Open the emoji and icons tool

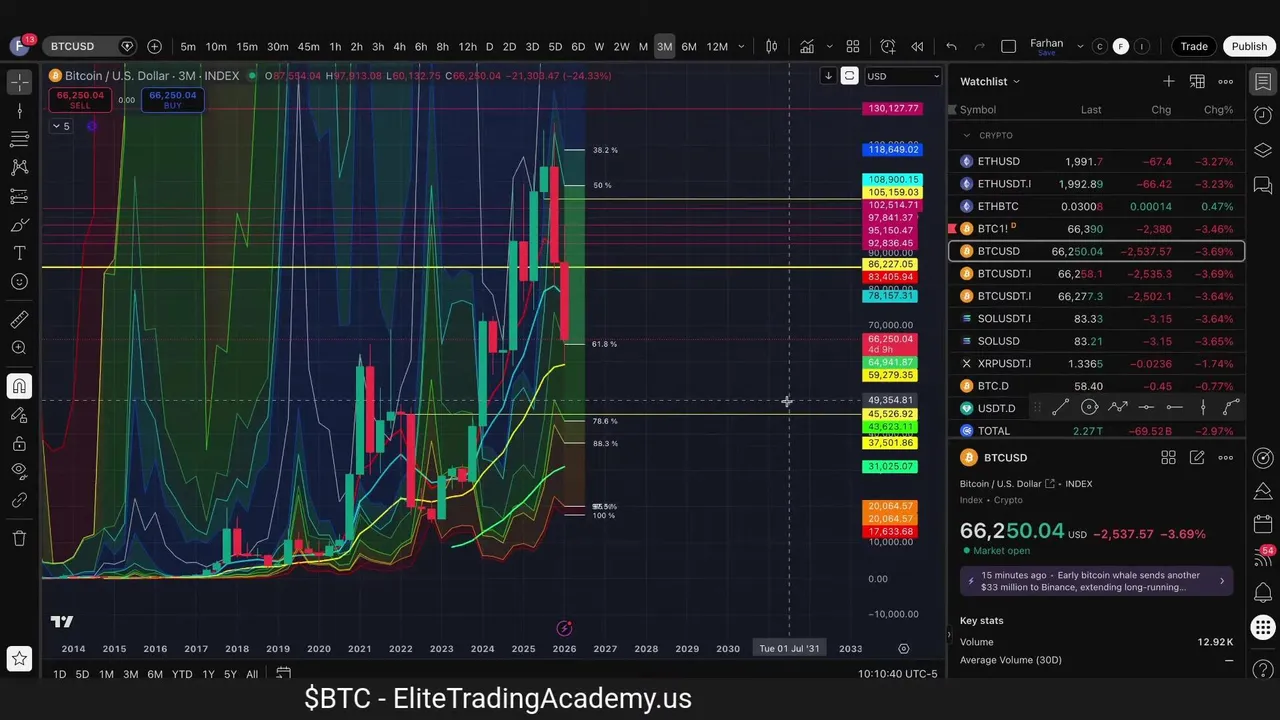[x=19, y=282]
